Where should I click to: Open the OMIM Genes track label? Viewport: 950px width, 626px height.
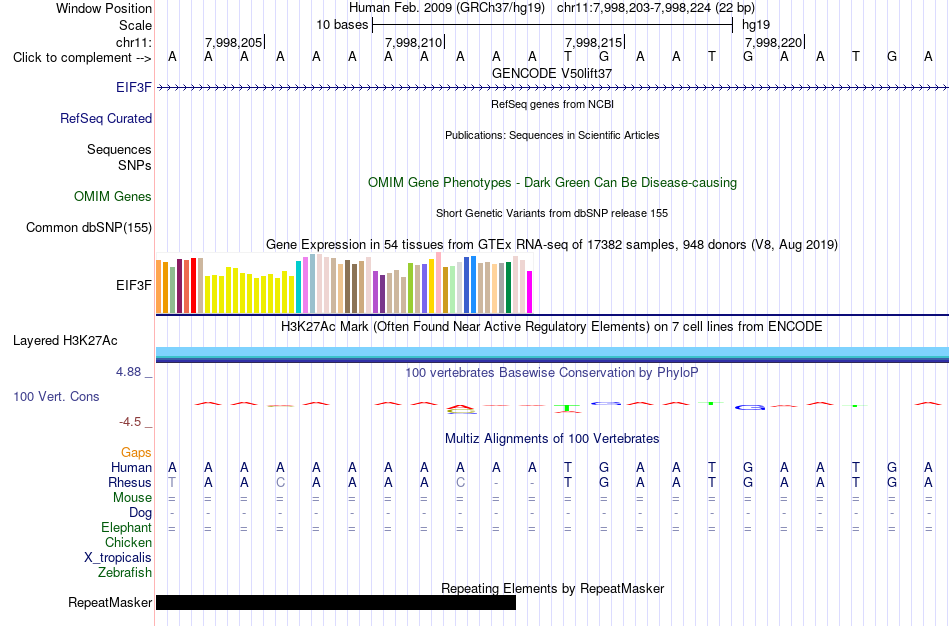tap(112, 196)
